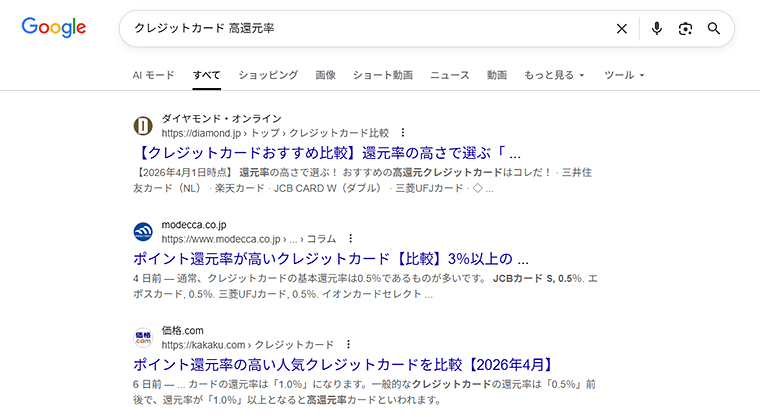Click the snippet starting 4 日前 — 通常
The image size is (760, 420).
365,286
